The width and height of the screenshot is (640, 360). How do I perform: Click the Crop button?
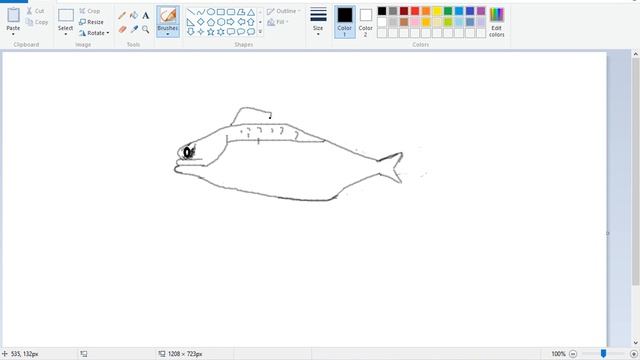click(x=89, y=11)
